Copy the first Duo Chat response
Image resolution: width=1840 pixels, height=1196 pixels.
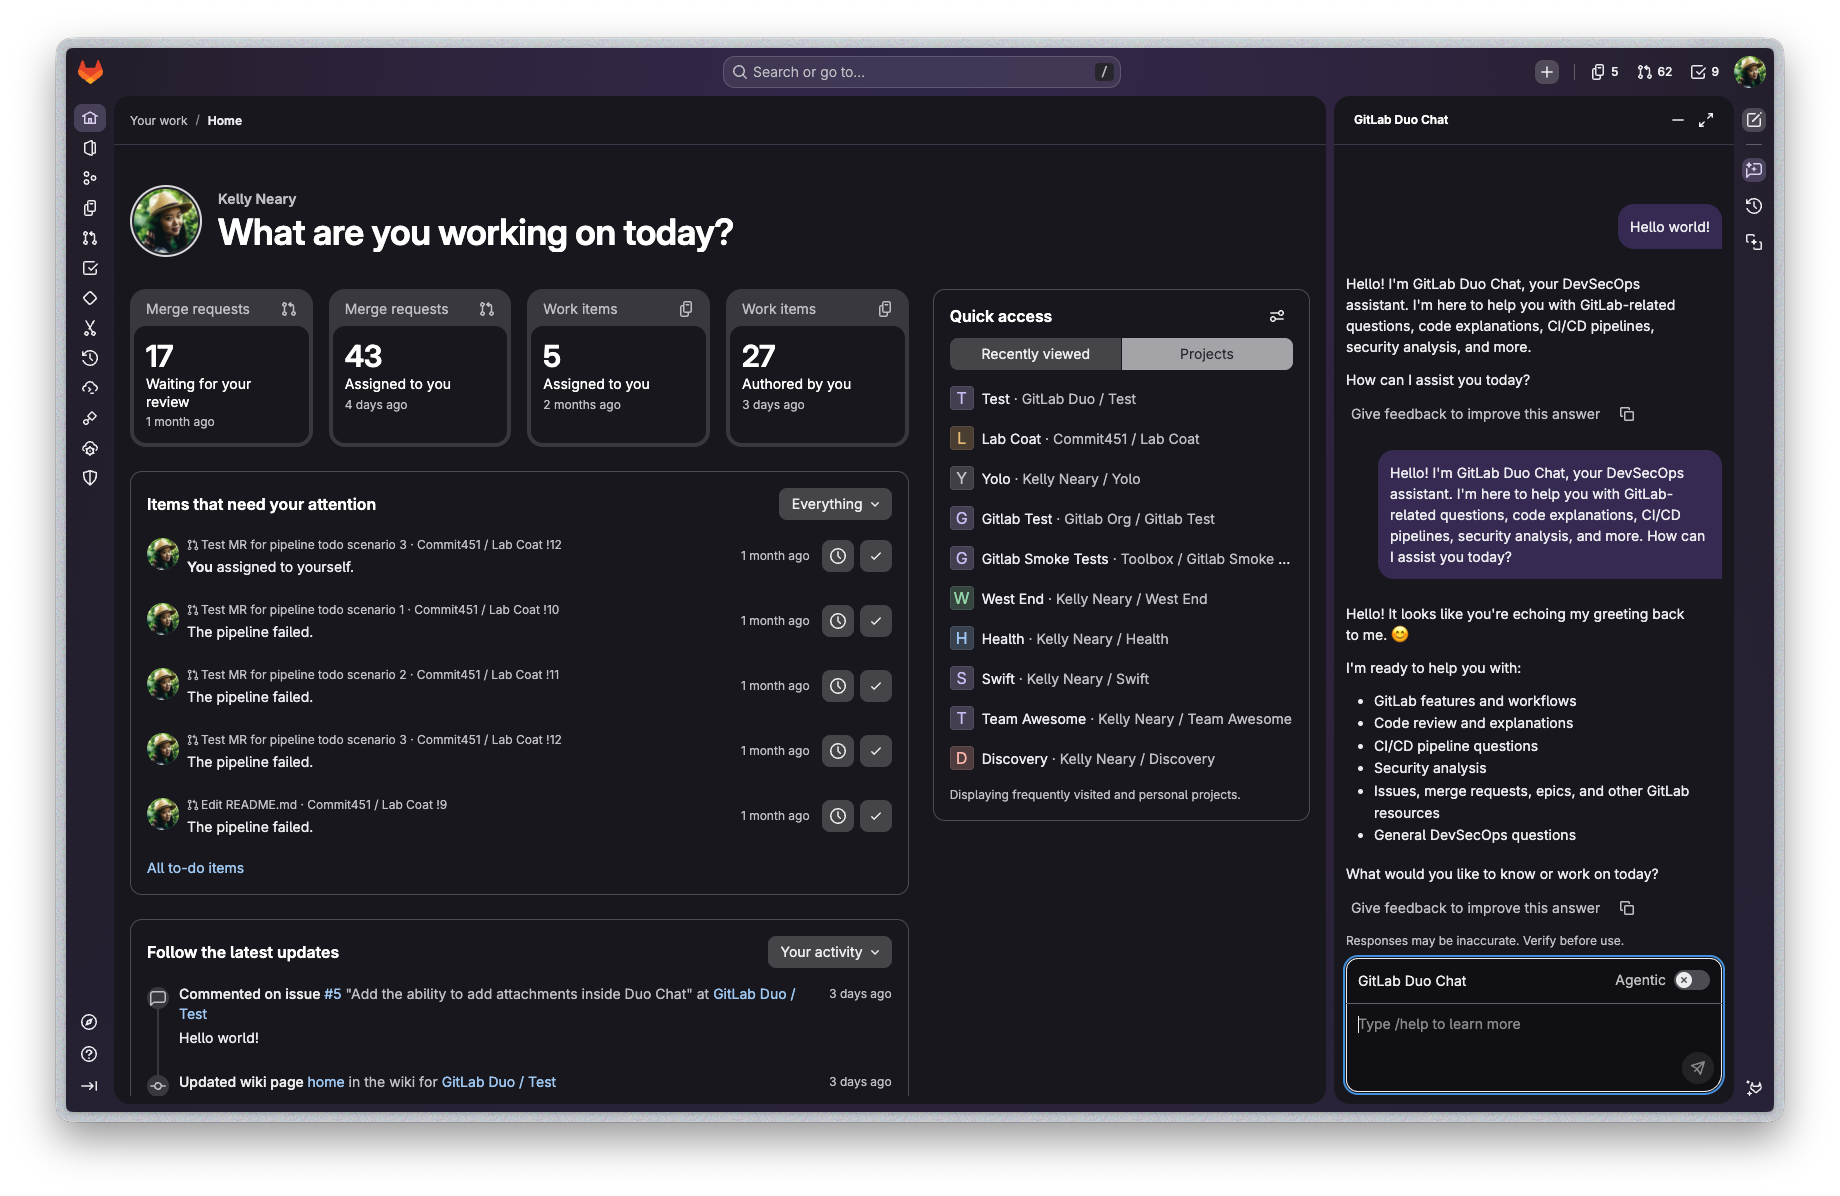point(1627,413)
